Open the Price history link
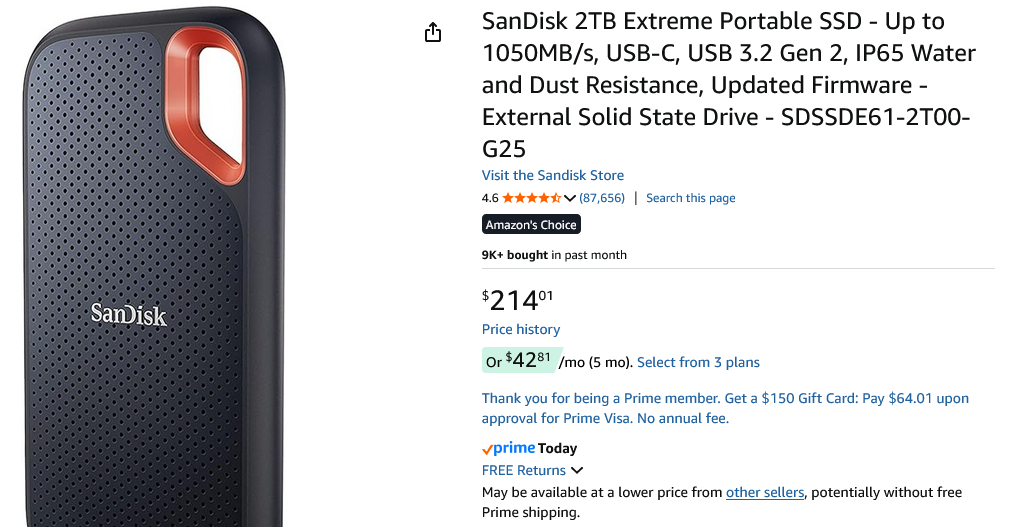The height and width of the screenshot is (527, 1009). coord(521,329)
